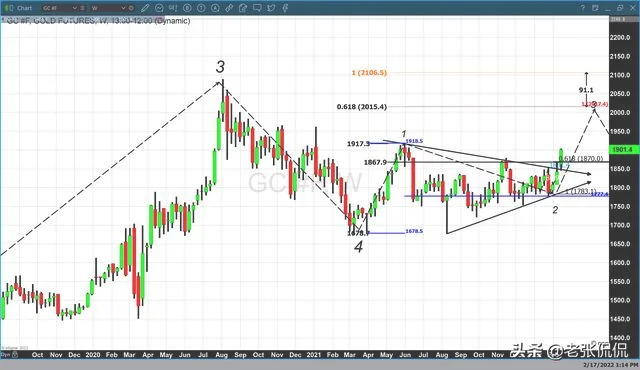Viewport: 640px width, 370px height.
Task: Open the share/export chart icon
Action: click(x=243, y=8)
